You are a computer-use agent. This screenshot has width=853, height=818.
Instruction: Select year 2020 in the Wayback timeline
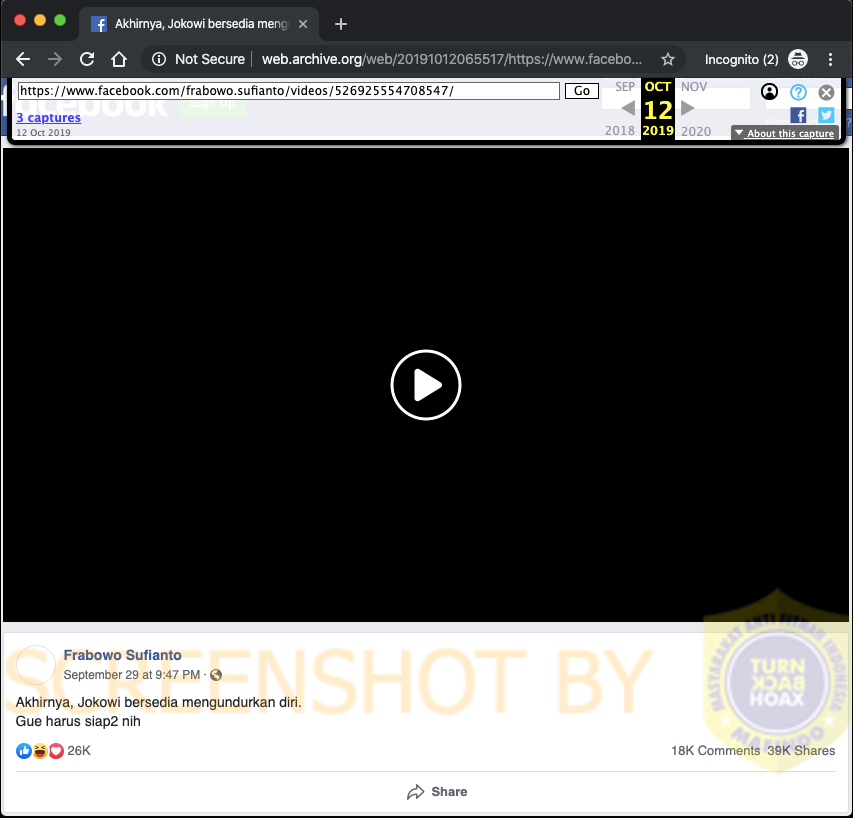click(696, 131)
